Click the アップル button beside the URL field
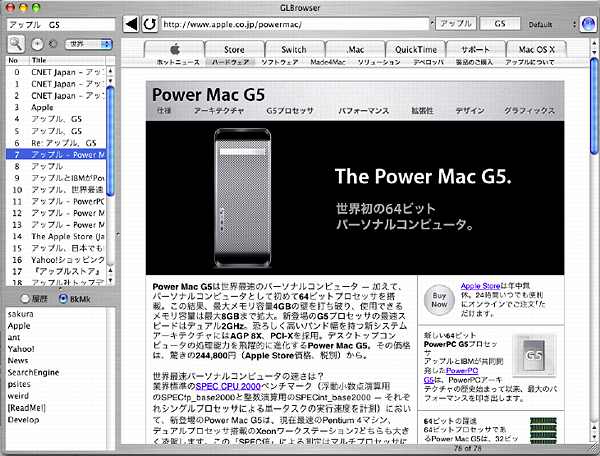600x456 pixels. click(x=456, y=23)
